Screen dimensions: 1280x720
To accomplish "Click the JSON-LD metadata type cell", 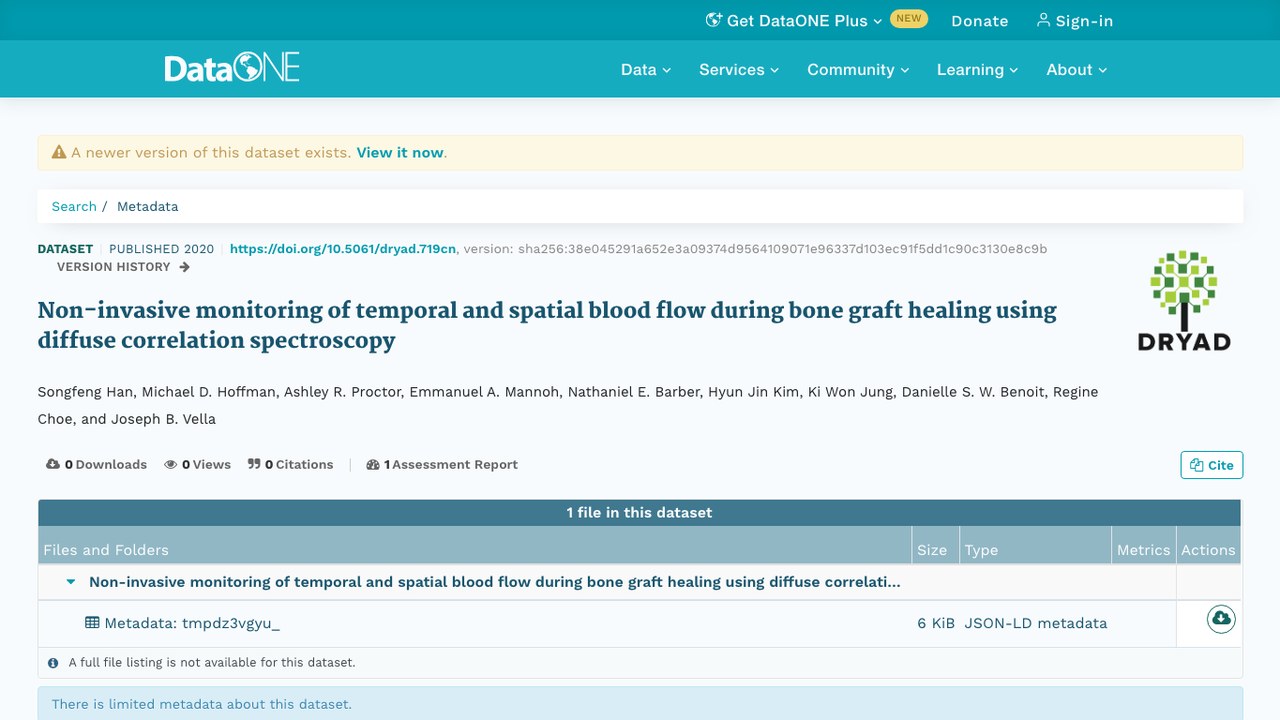I will pos(1036,623).
